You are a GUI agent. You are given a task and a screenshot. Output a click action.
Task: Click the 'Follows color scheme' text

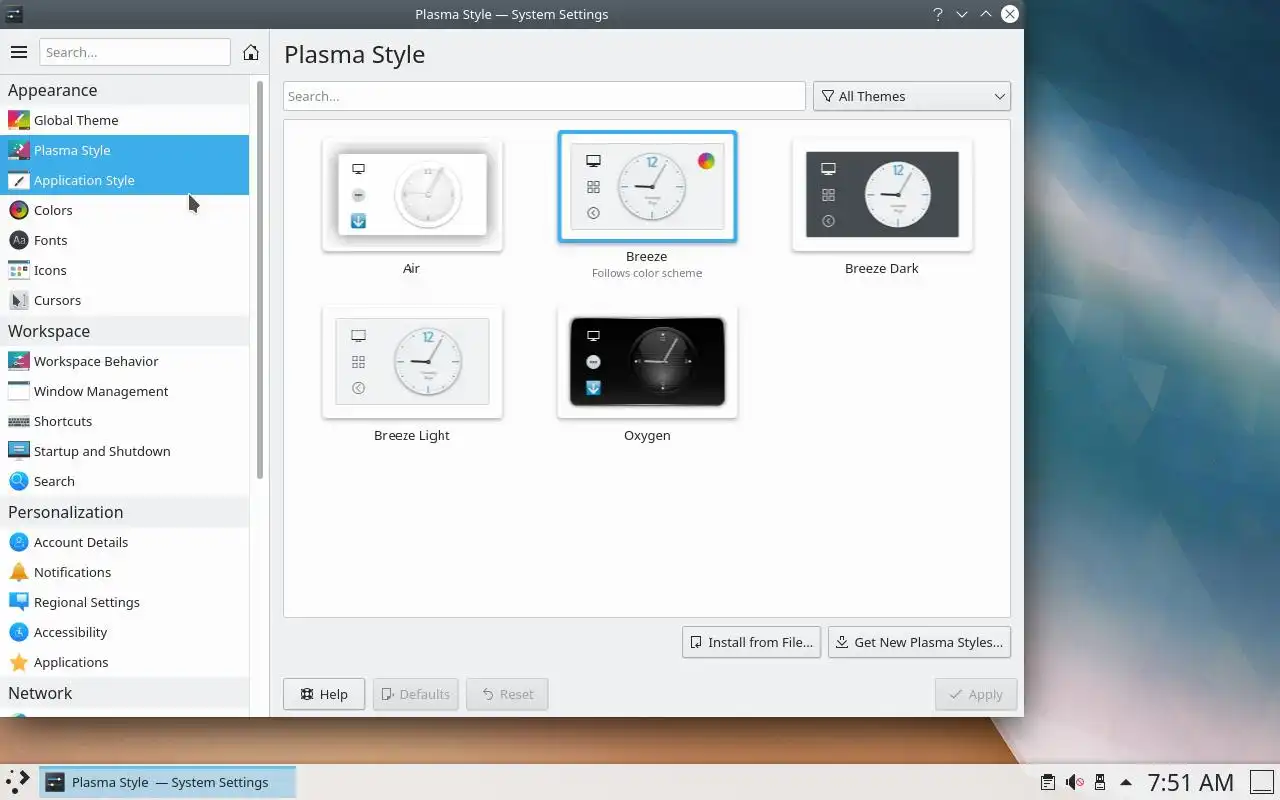point(647,273)
